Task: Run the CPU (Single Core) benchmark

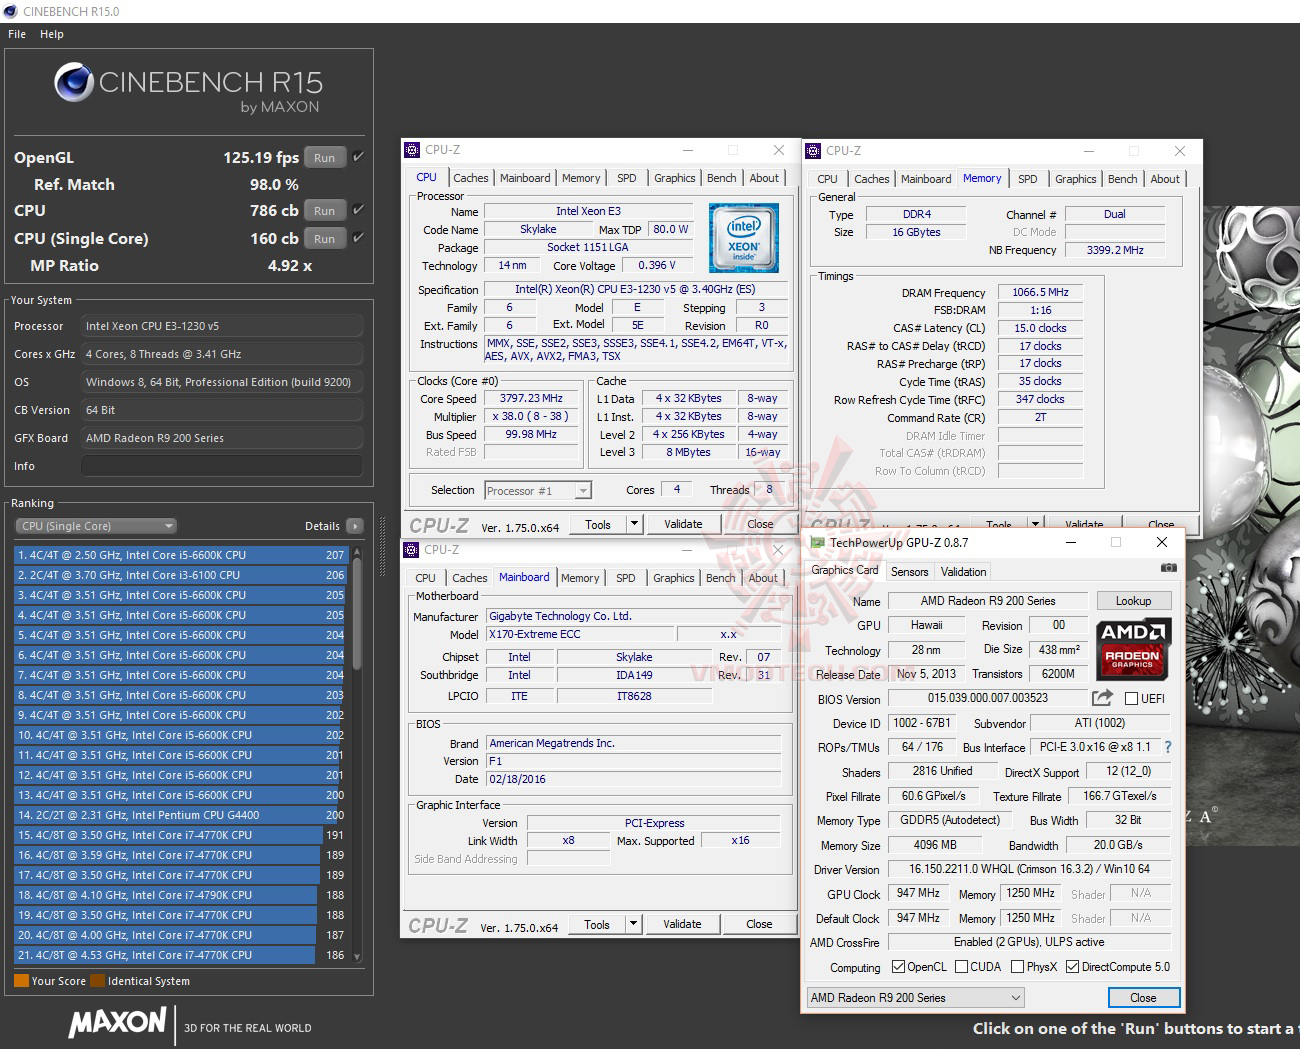Action: tap(325, 238)
